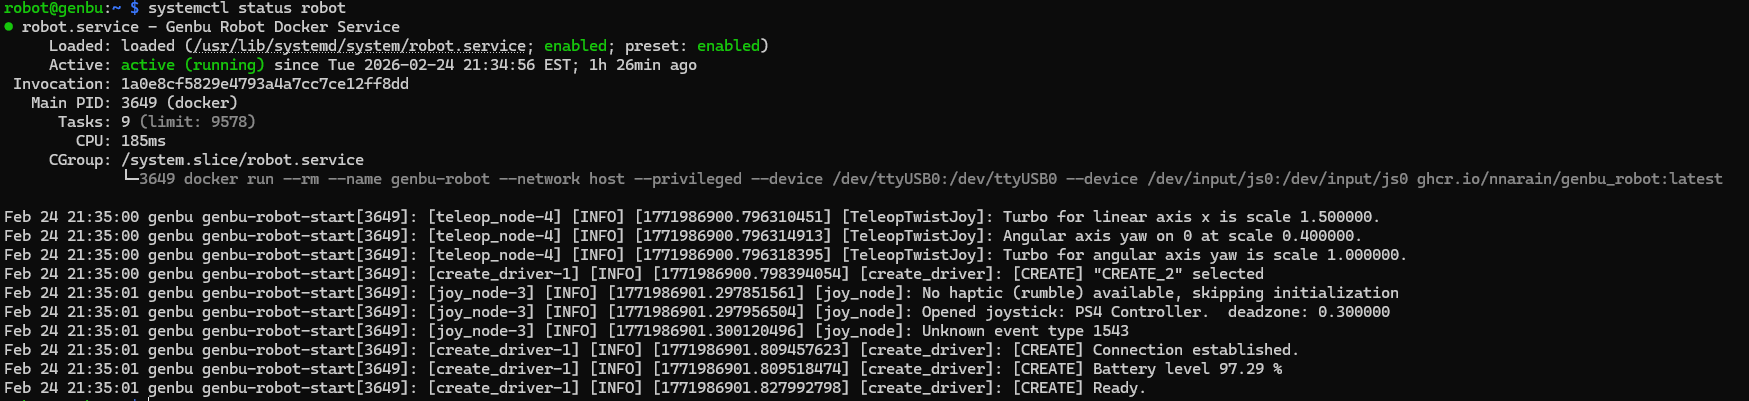
Task: Click the "Connection established." log message
Action: coord(1195,350)
